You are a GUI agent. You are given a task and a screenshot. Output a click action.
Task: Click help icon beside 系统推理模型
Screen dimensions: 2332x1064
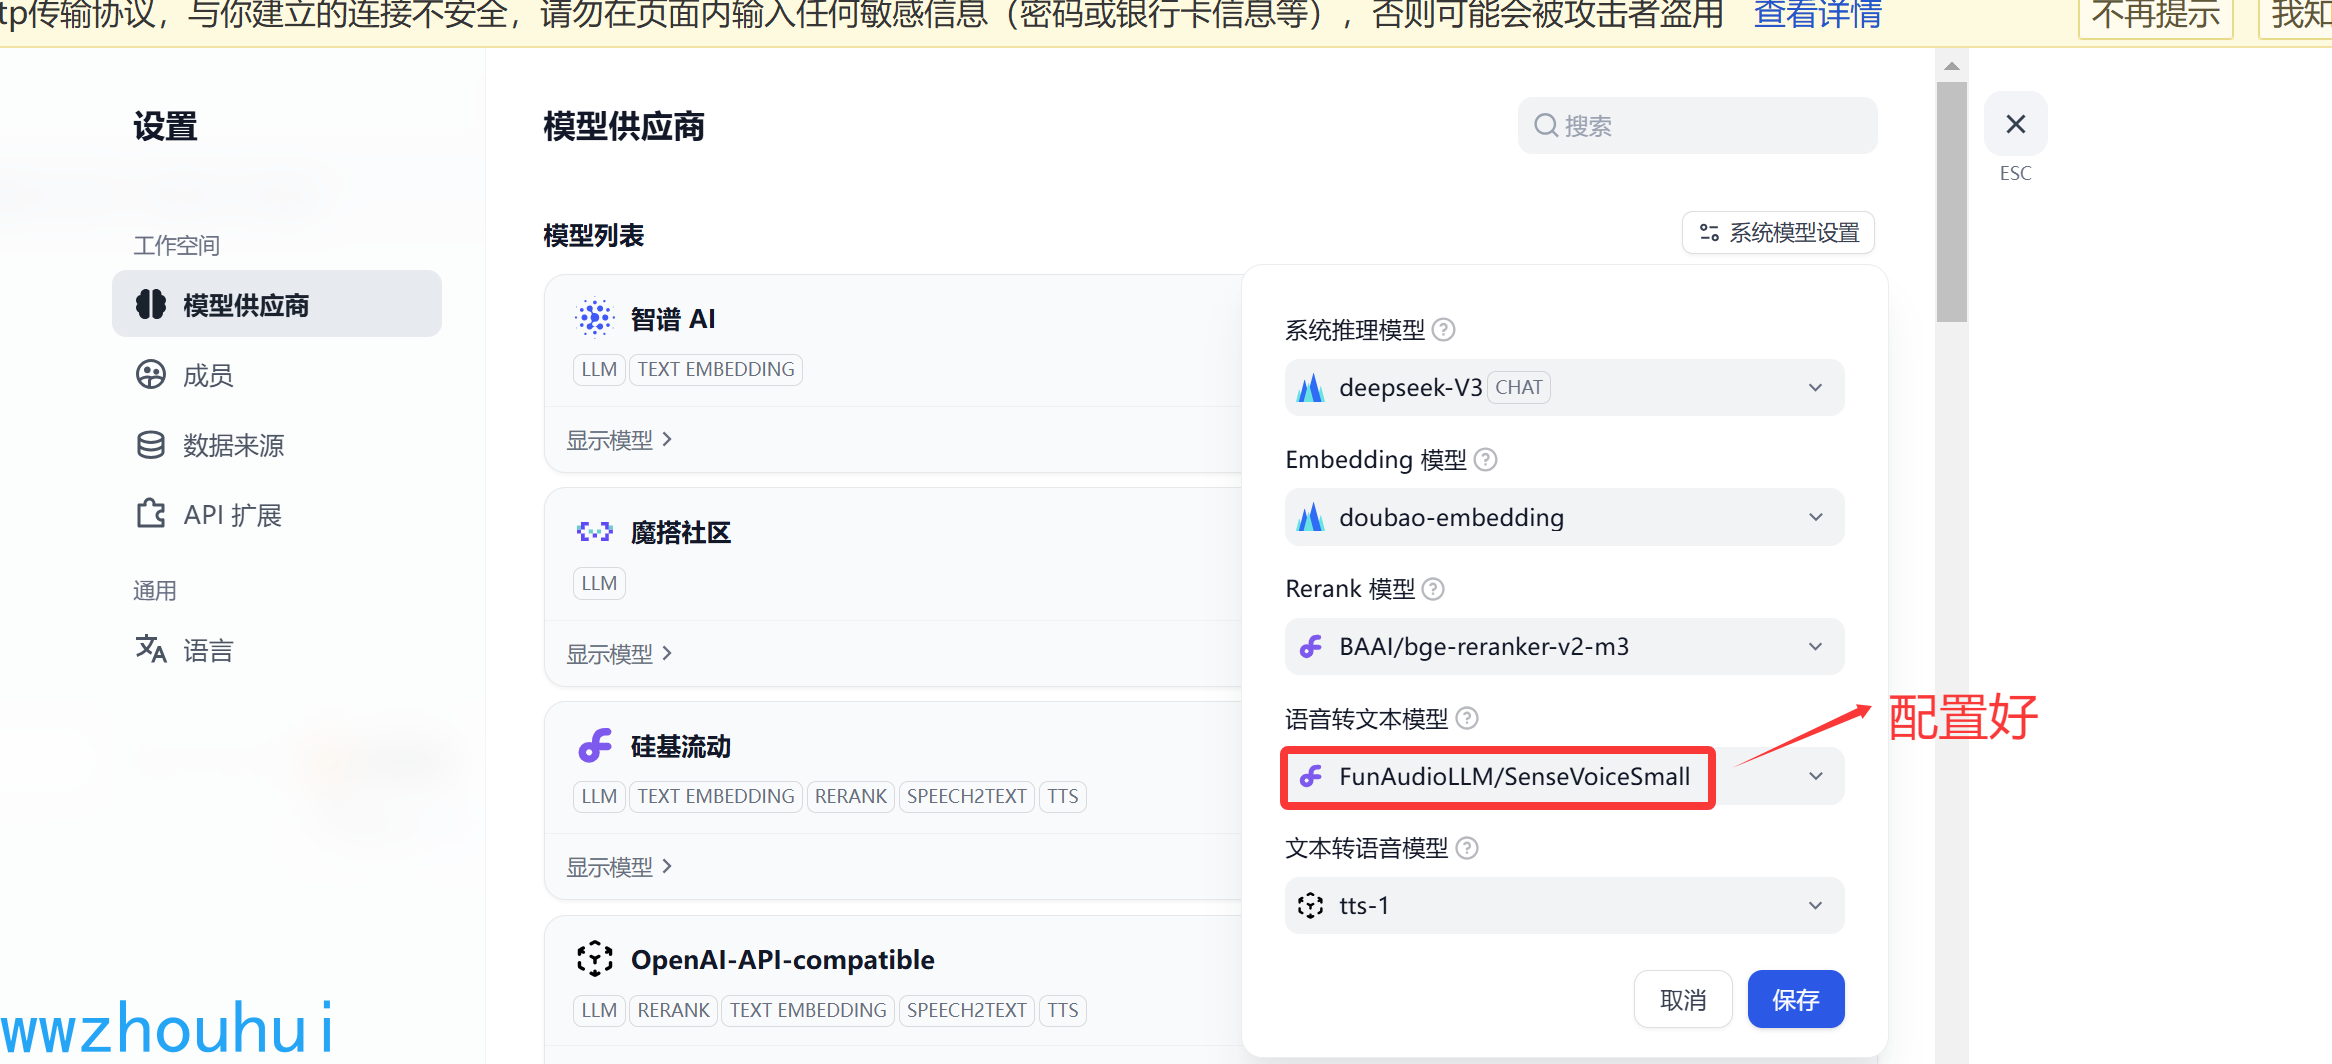click(1443, 329)
